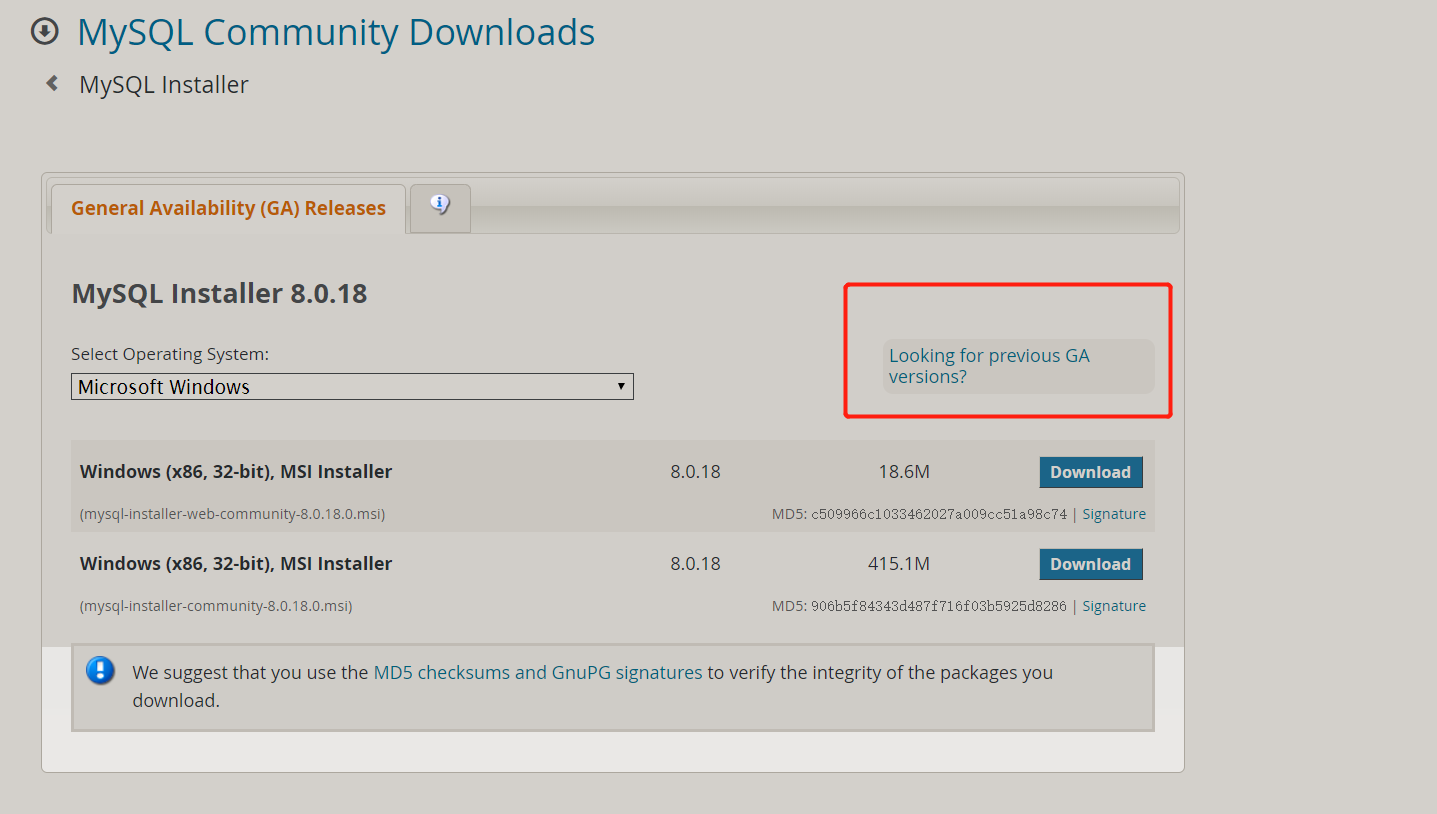Click the back chevron beside MySQL Installer
The width and height of the screenshot is (1437, 814).
pyautogui.click(x=52, y=84)
